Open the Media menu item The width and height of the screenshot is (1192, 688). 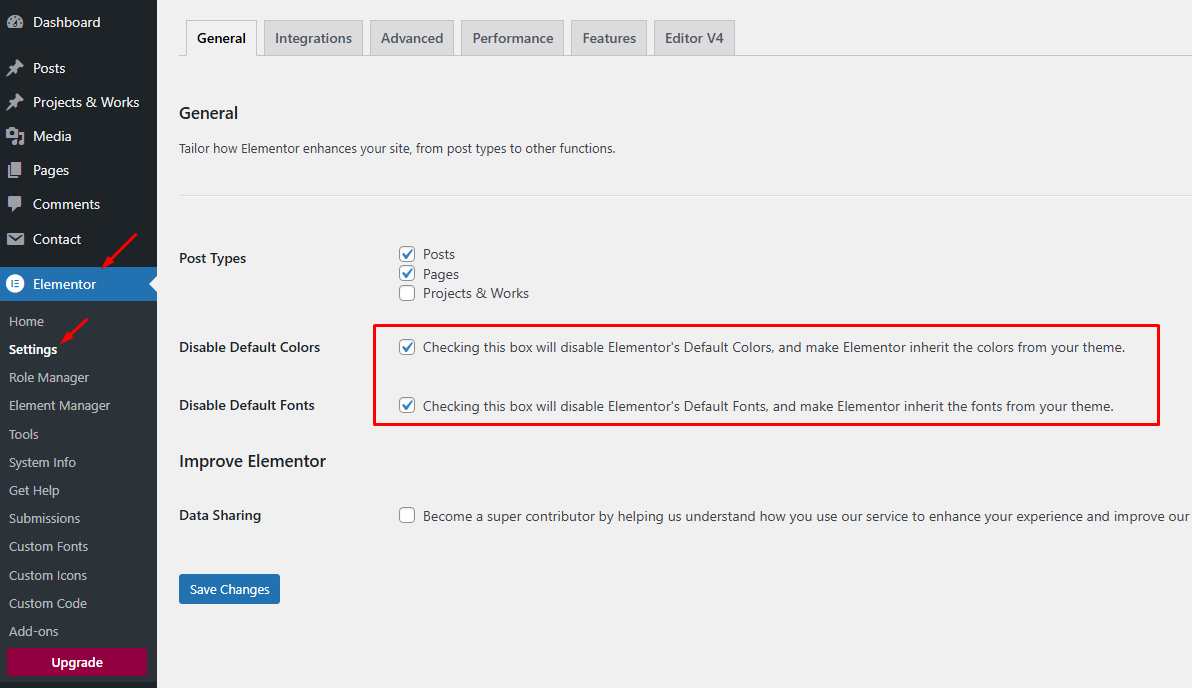[x=78, y=136]
